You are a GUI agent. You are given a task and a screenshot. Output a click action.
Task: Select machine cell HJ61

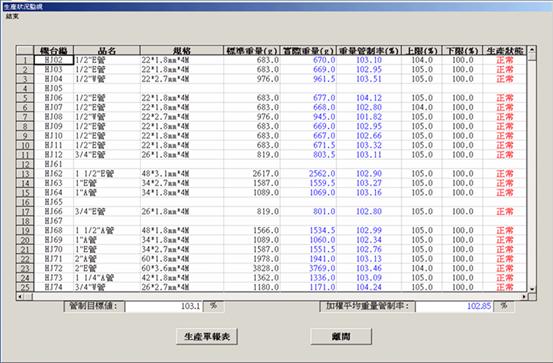pyautogui.click(x=54, y=164)
